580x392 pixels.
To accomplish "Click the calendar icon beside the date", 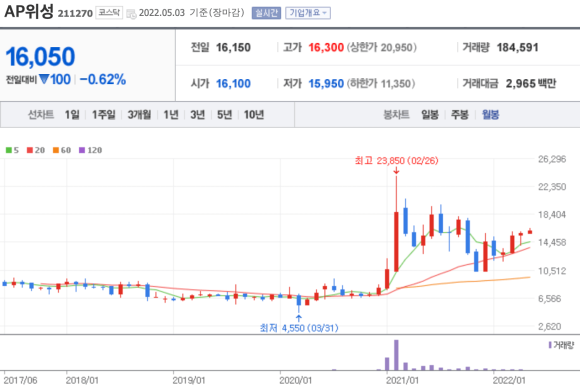I will click(x=131, y=14).
